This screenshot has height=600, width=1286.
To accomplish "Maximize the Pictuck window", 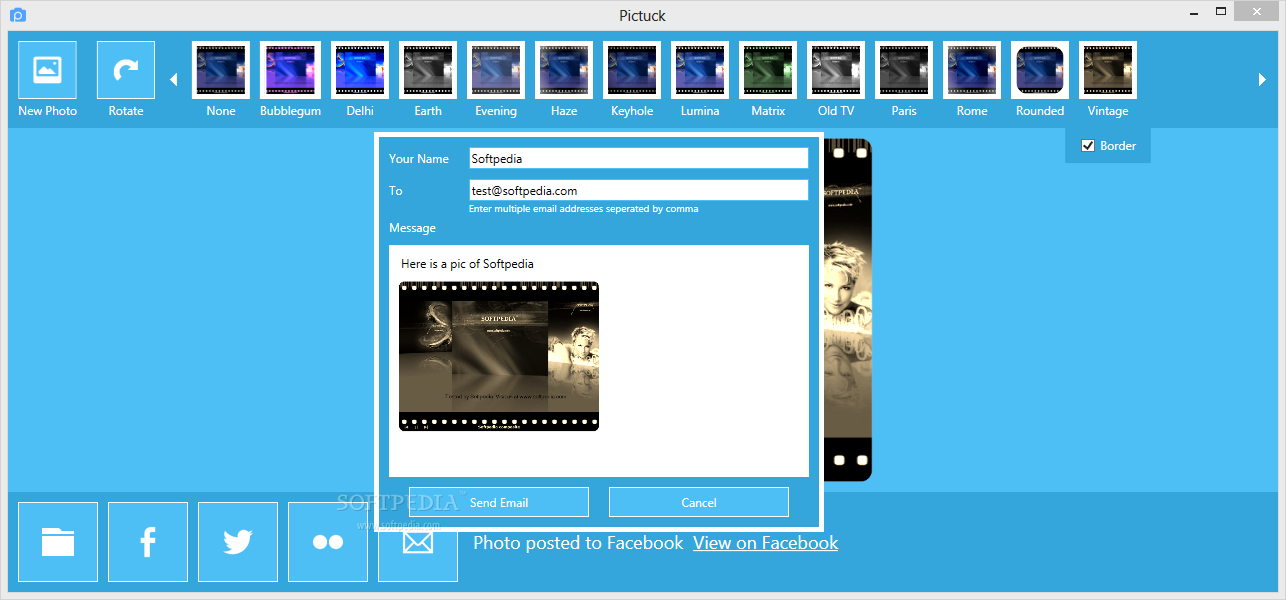I will click(x=1221, y=13).
